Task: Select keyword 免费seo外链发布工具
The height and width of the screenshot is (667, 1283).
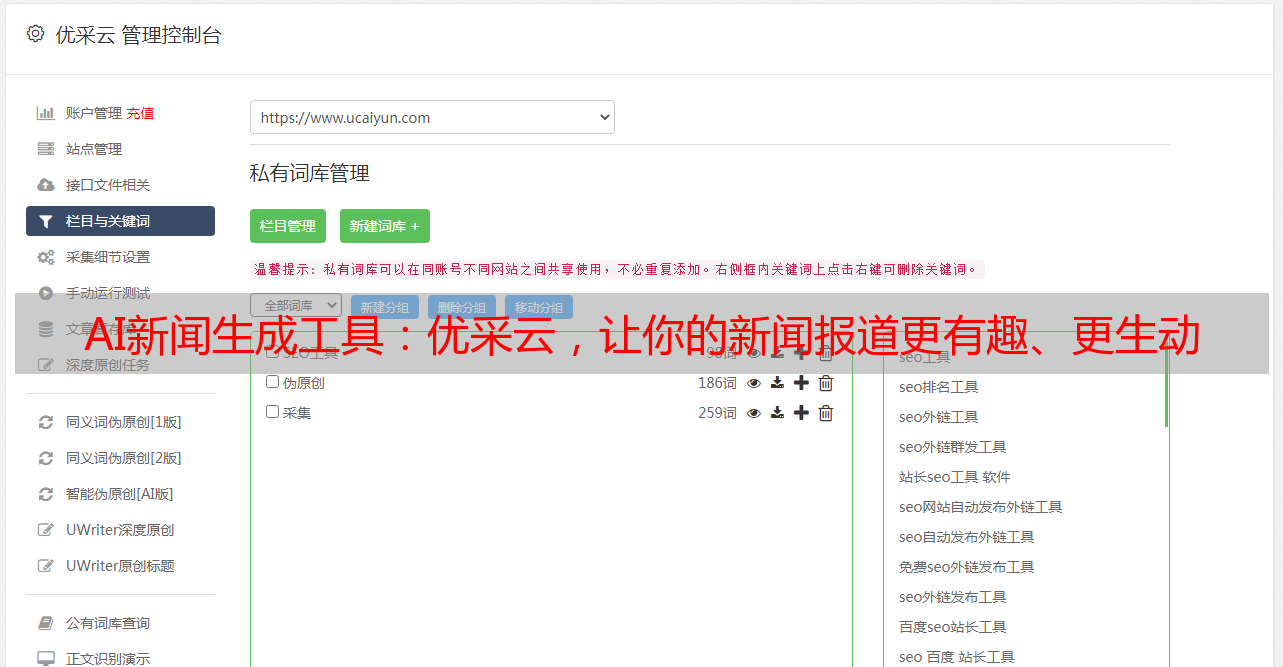Action: tap(966, 567)
